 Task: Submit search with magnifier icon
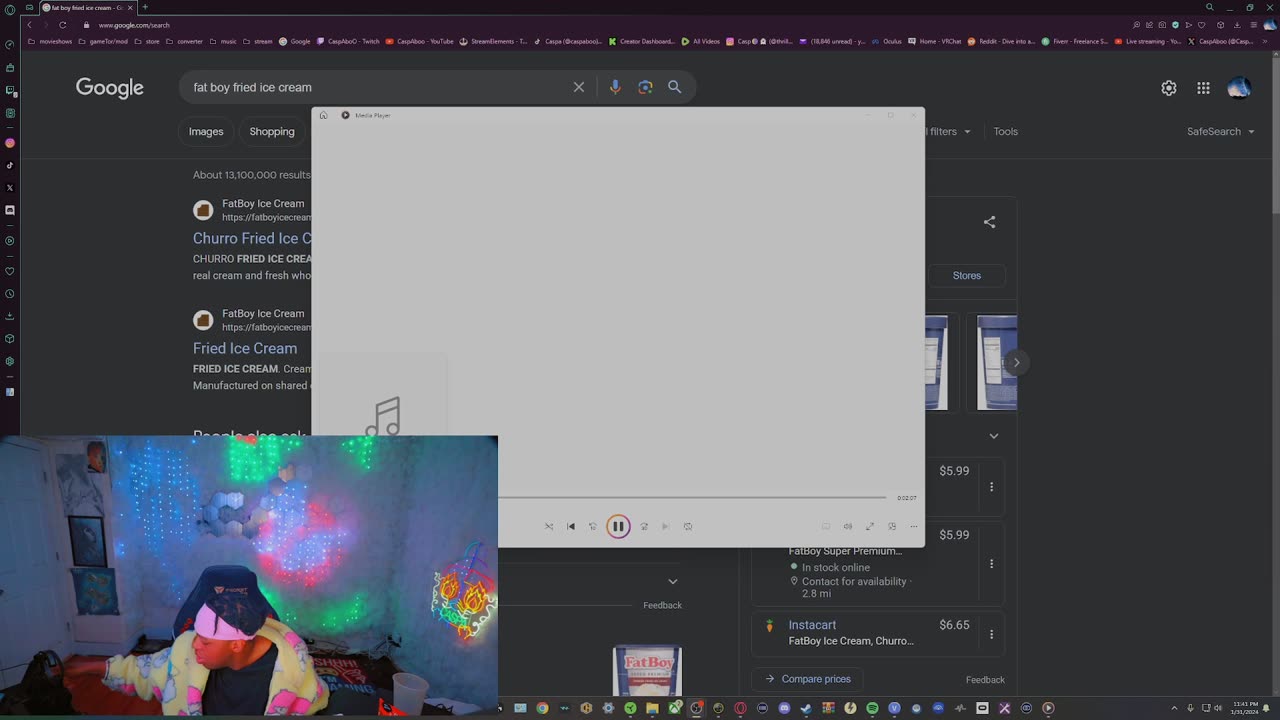tap(675, 87)
